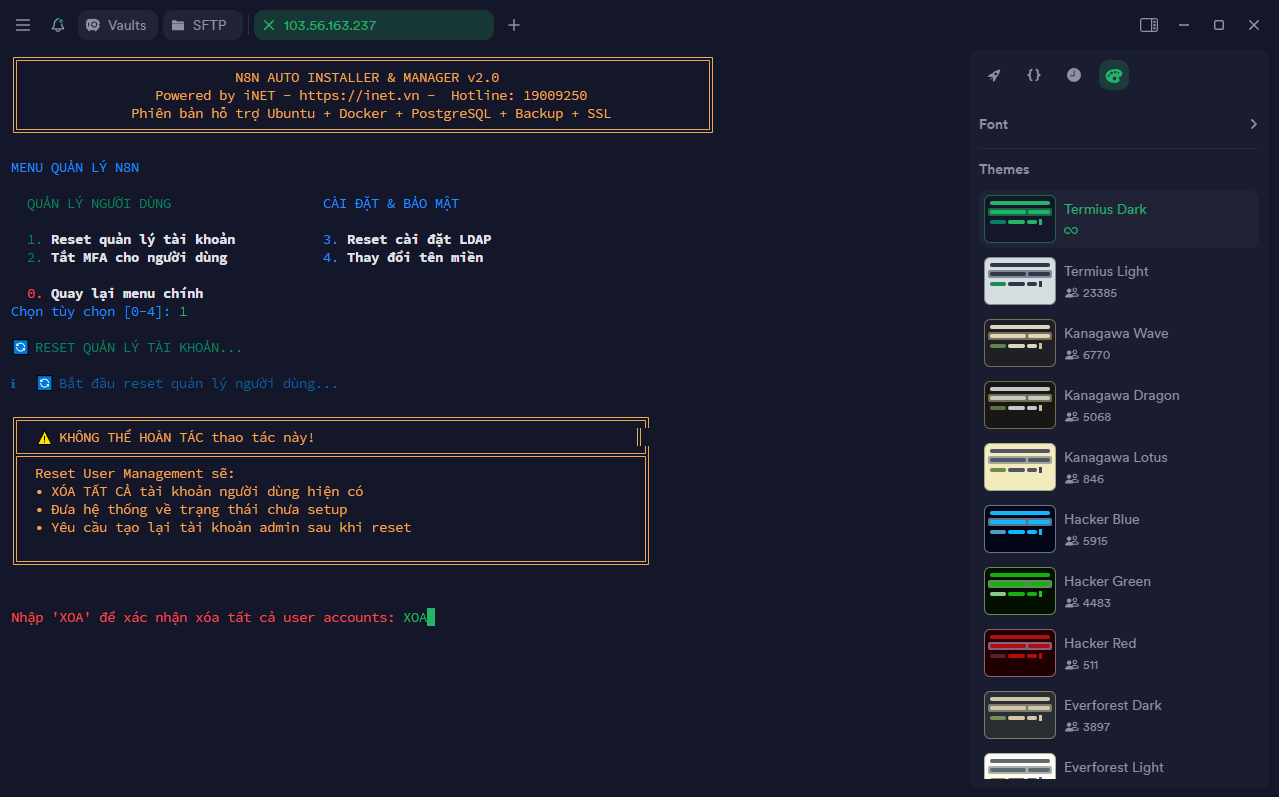Click the 'MENU QUẢN LÝ N8N' heading
The width and height of the screenshot is (1279, 797).
(x=75, y=168)
